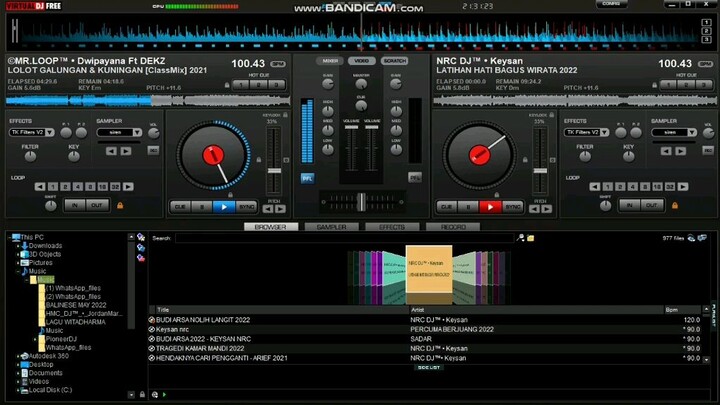The width and height of the screenshot is (720, 405).
Task: Sort the list by Bpm column
Action: [x=683, y=309]
